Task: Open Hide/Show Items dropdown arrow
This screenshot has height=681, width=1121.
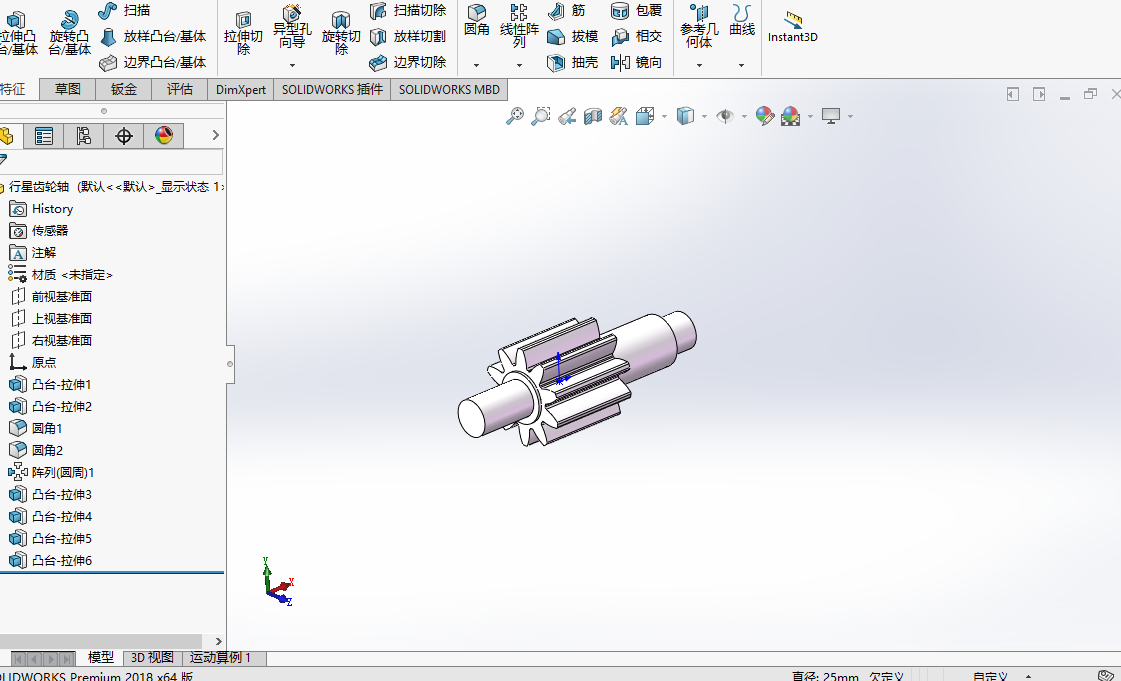Action: click(x=744, y=116)
